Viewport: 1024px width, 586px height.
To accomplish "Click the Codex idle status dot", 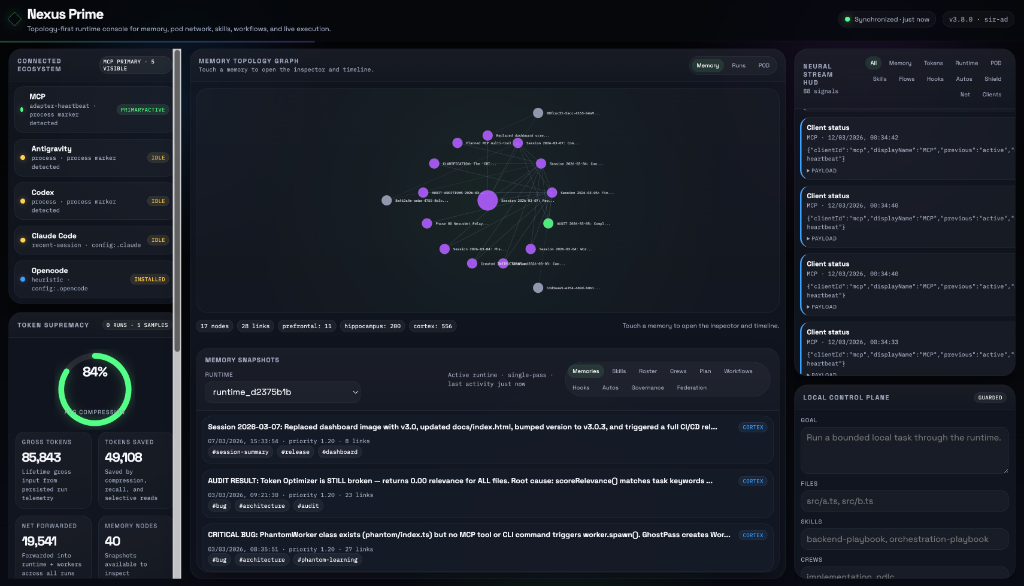I will (23, 201).
